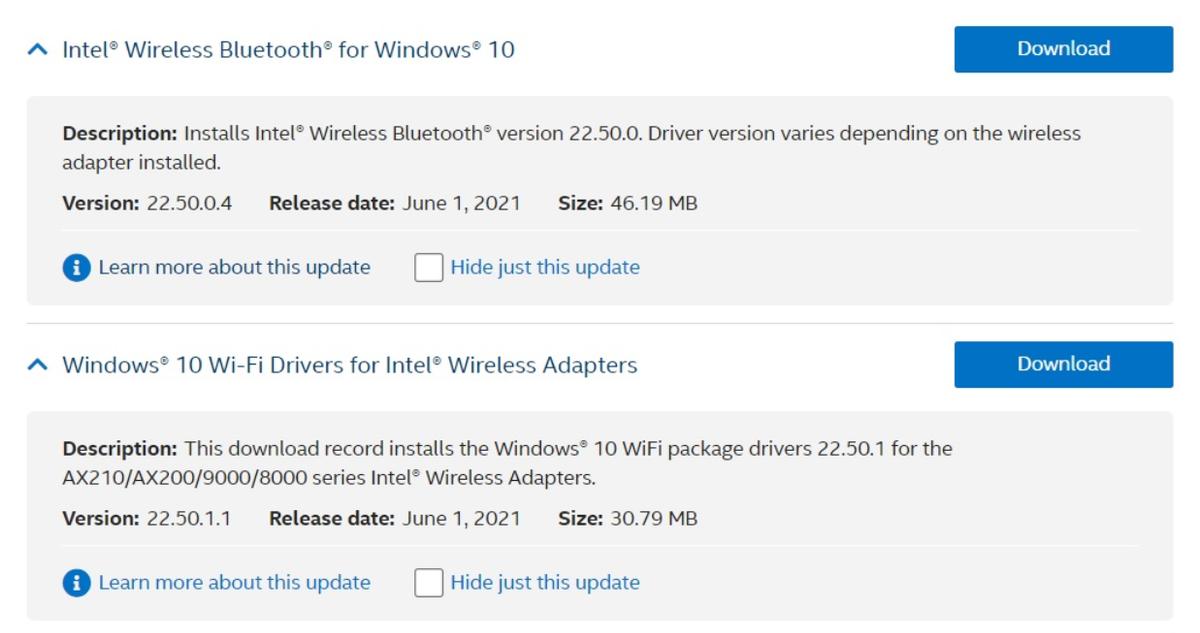The height and width of the screenshot is (633, 1200).
Task: Download Intel Wireless Bluetooth for Windows 10
Action: click(1063, 49)
